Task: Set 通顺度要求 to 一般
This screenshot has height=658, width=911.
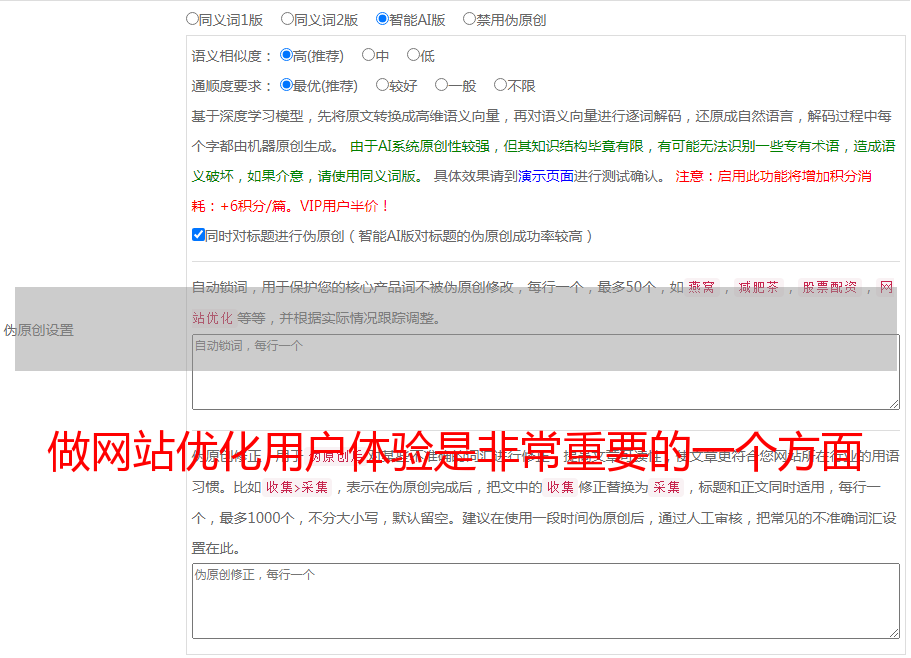Action: [x=441, y=85]
